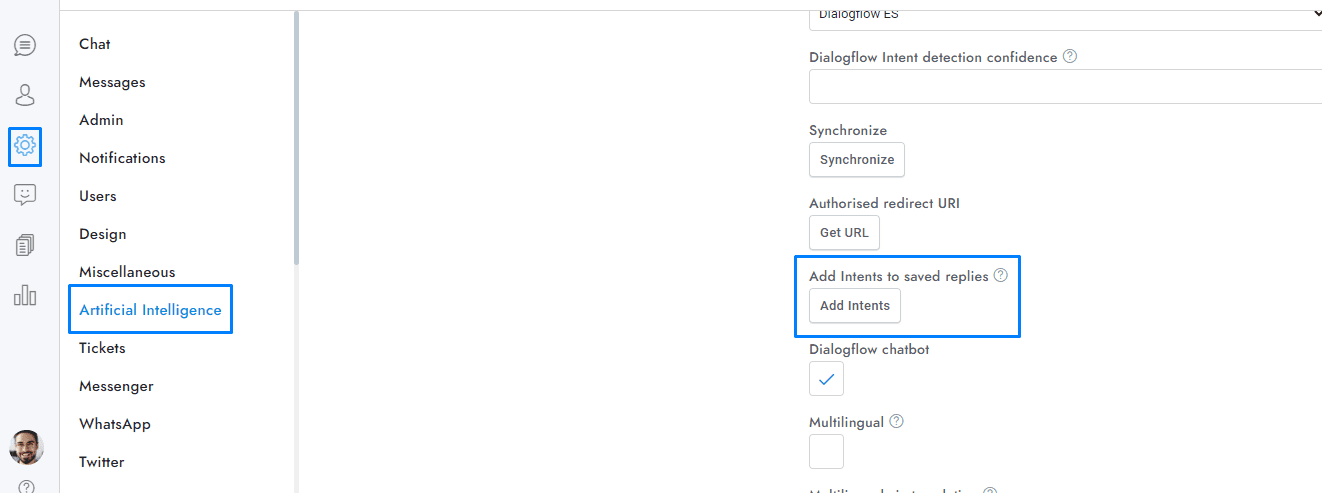Viewport: 1322px width, 493px height.
Task: Click the Intent detection confidence input field
Action: click(x=1065, y=87)
